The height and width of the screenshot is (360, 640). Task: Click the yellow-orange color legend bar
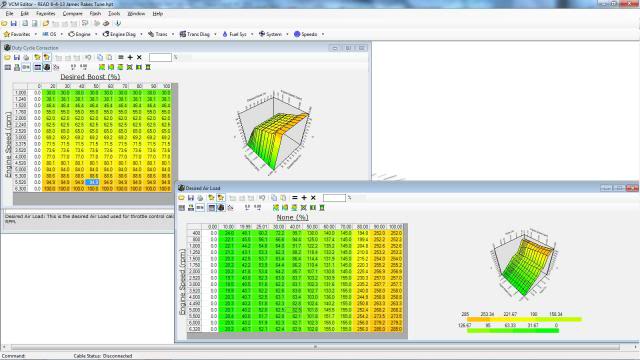pos(524,320)
